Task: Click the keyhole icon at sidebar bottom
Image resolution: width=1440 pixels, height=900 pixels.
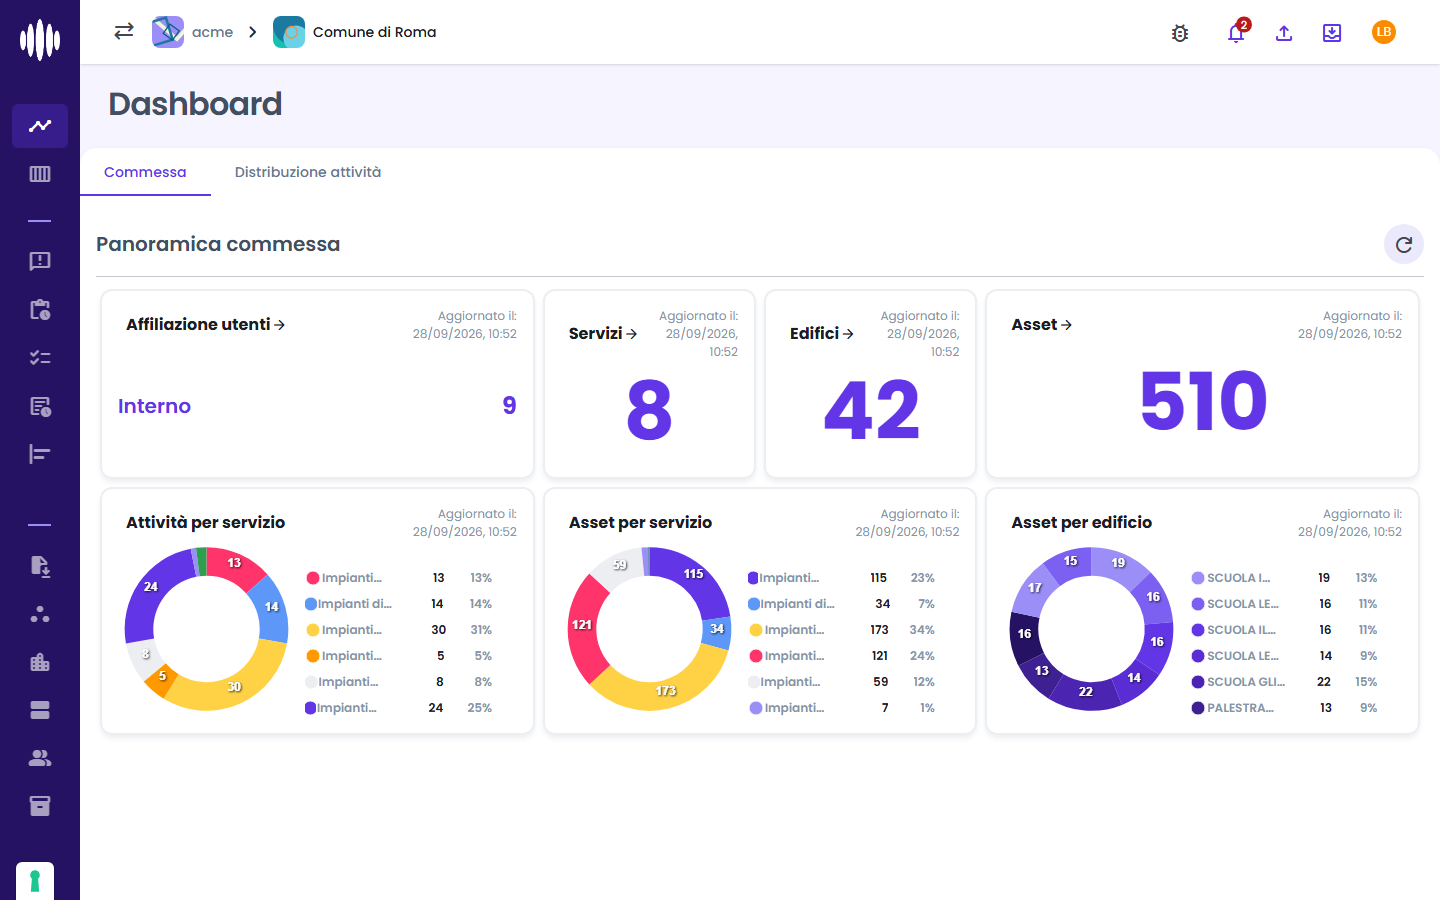Action: pos(35,881)
